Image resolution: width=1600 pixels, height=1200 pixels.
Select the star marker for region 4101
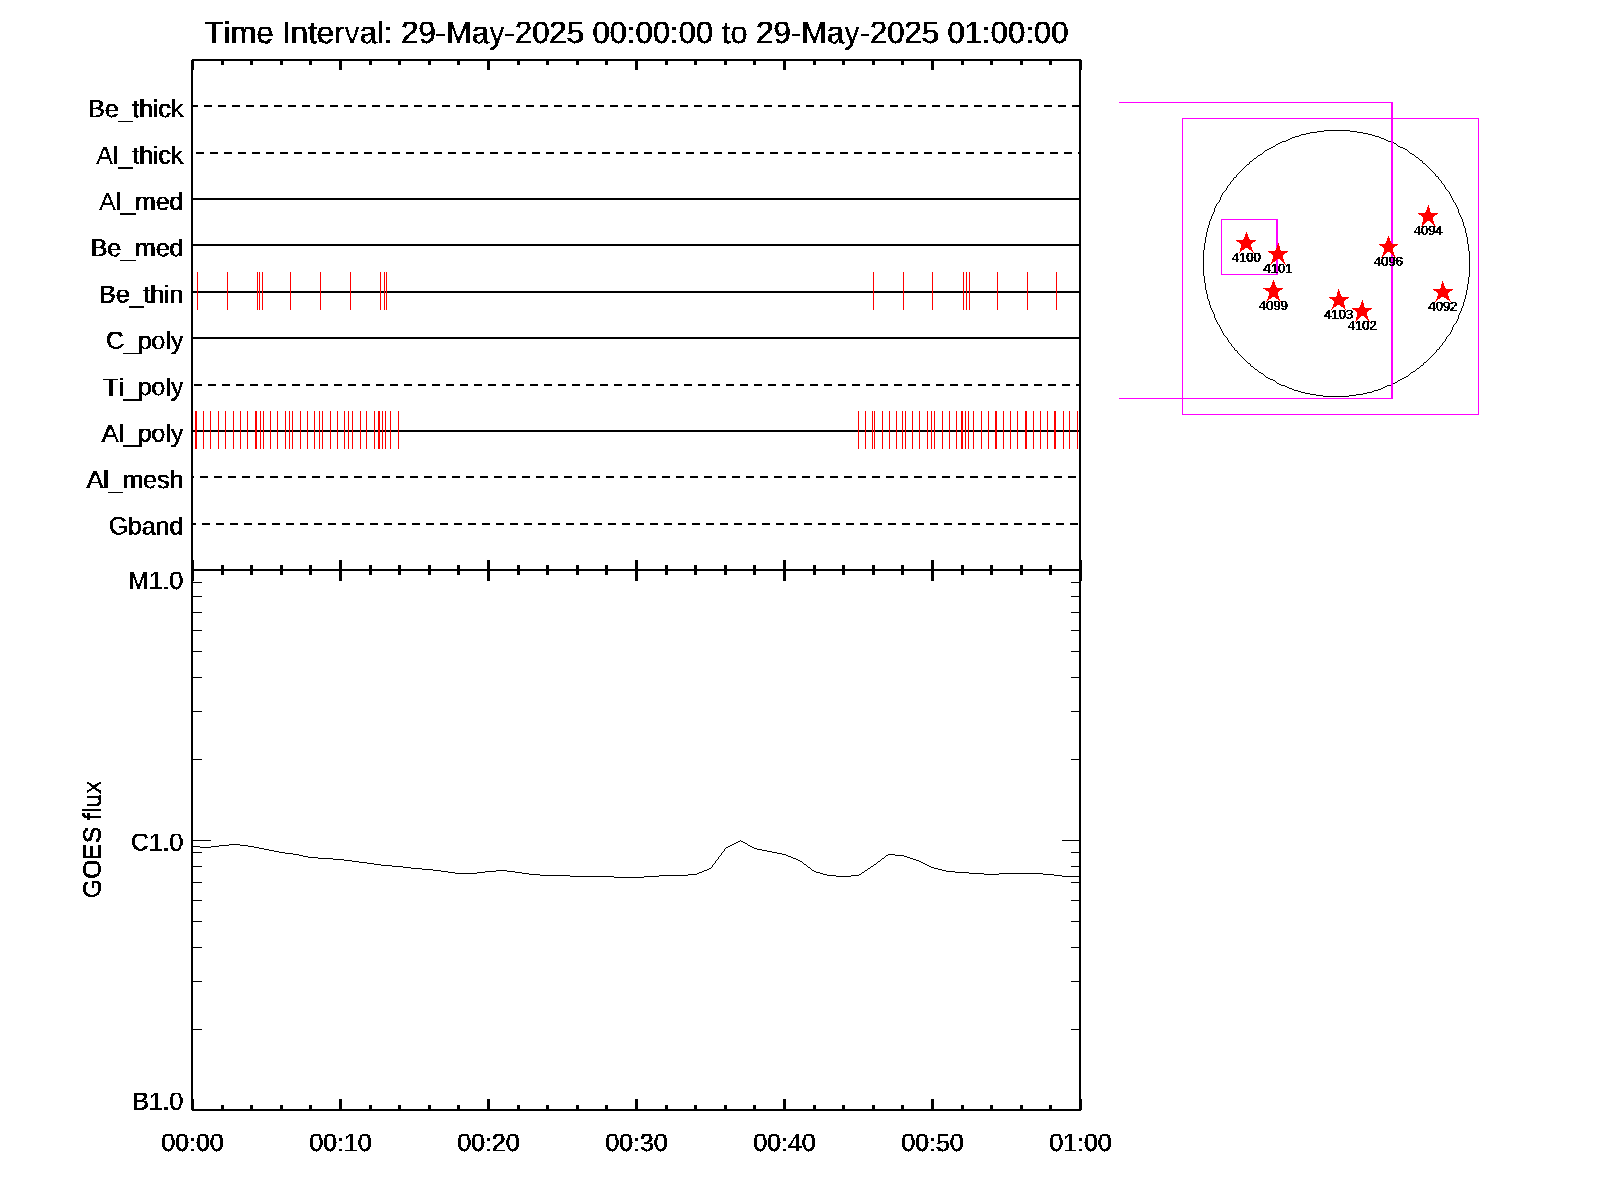pyautogui.click(x=1278, y=255)
